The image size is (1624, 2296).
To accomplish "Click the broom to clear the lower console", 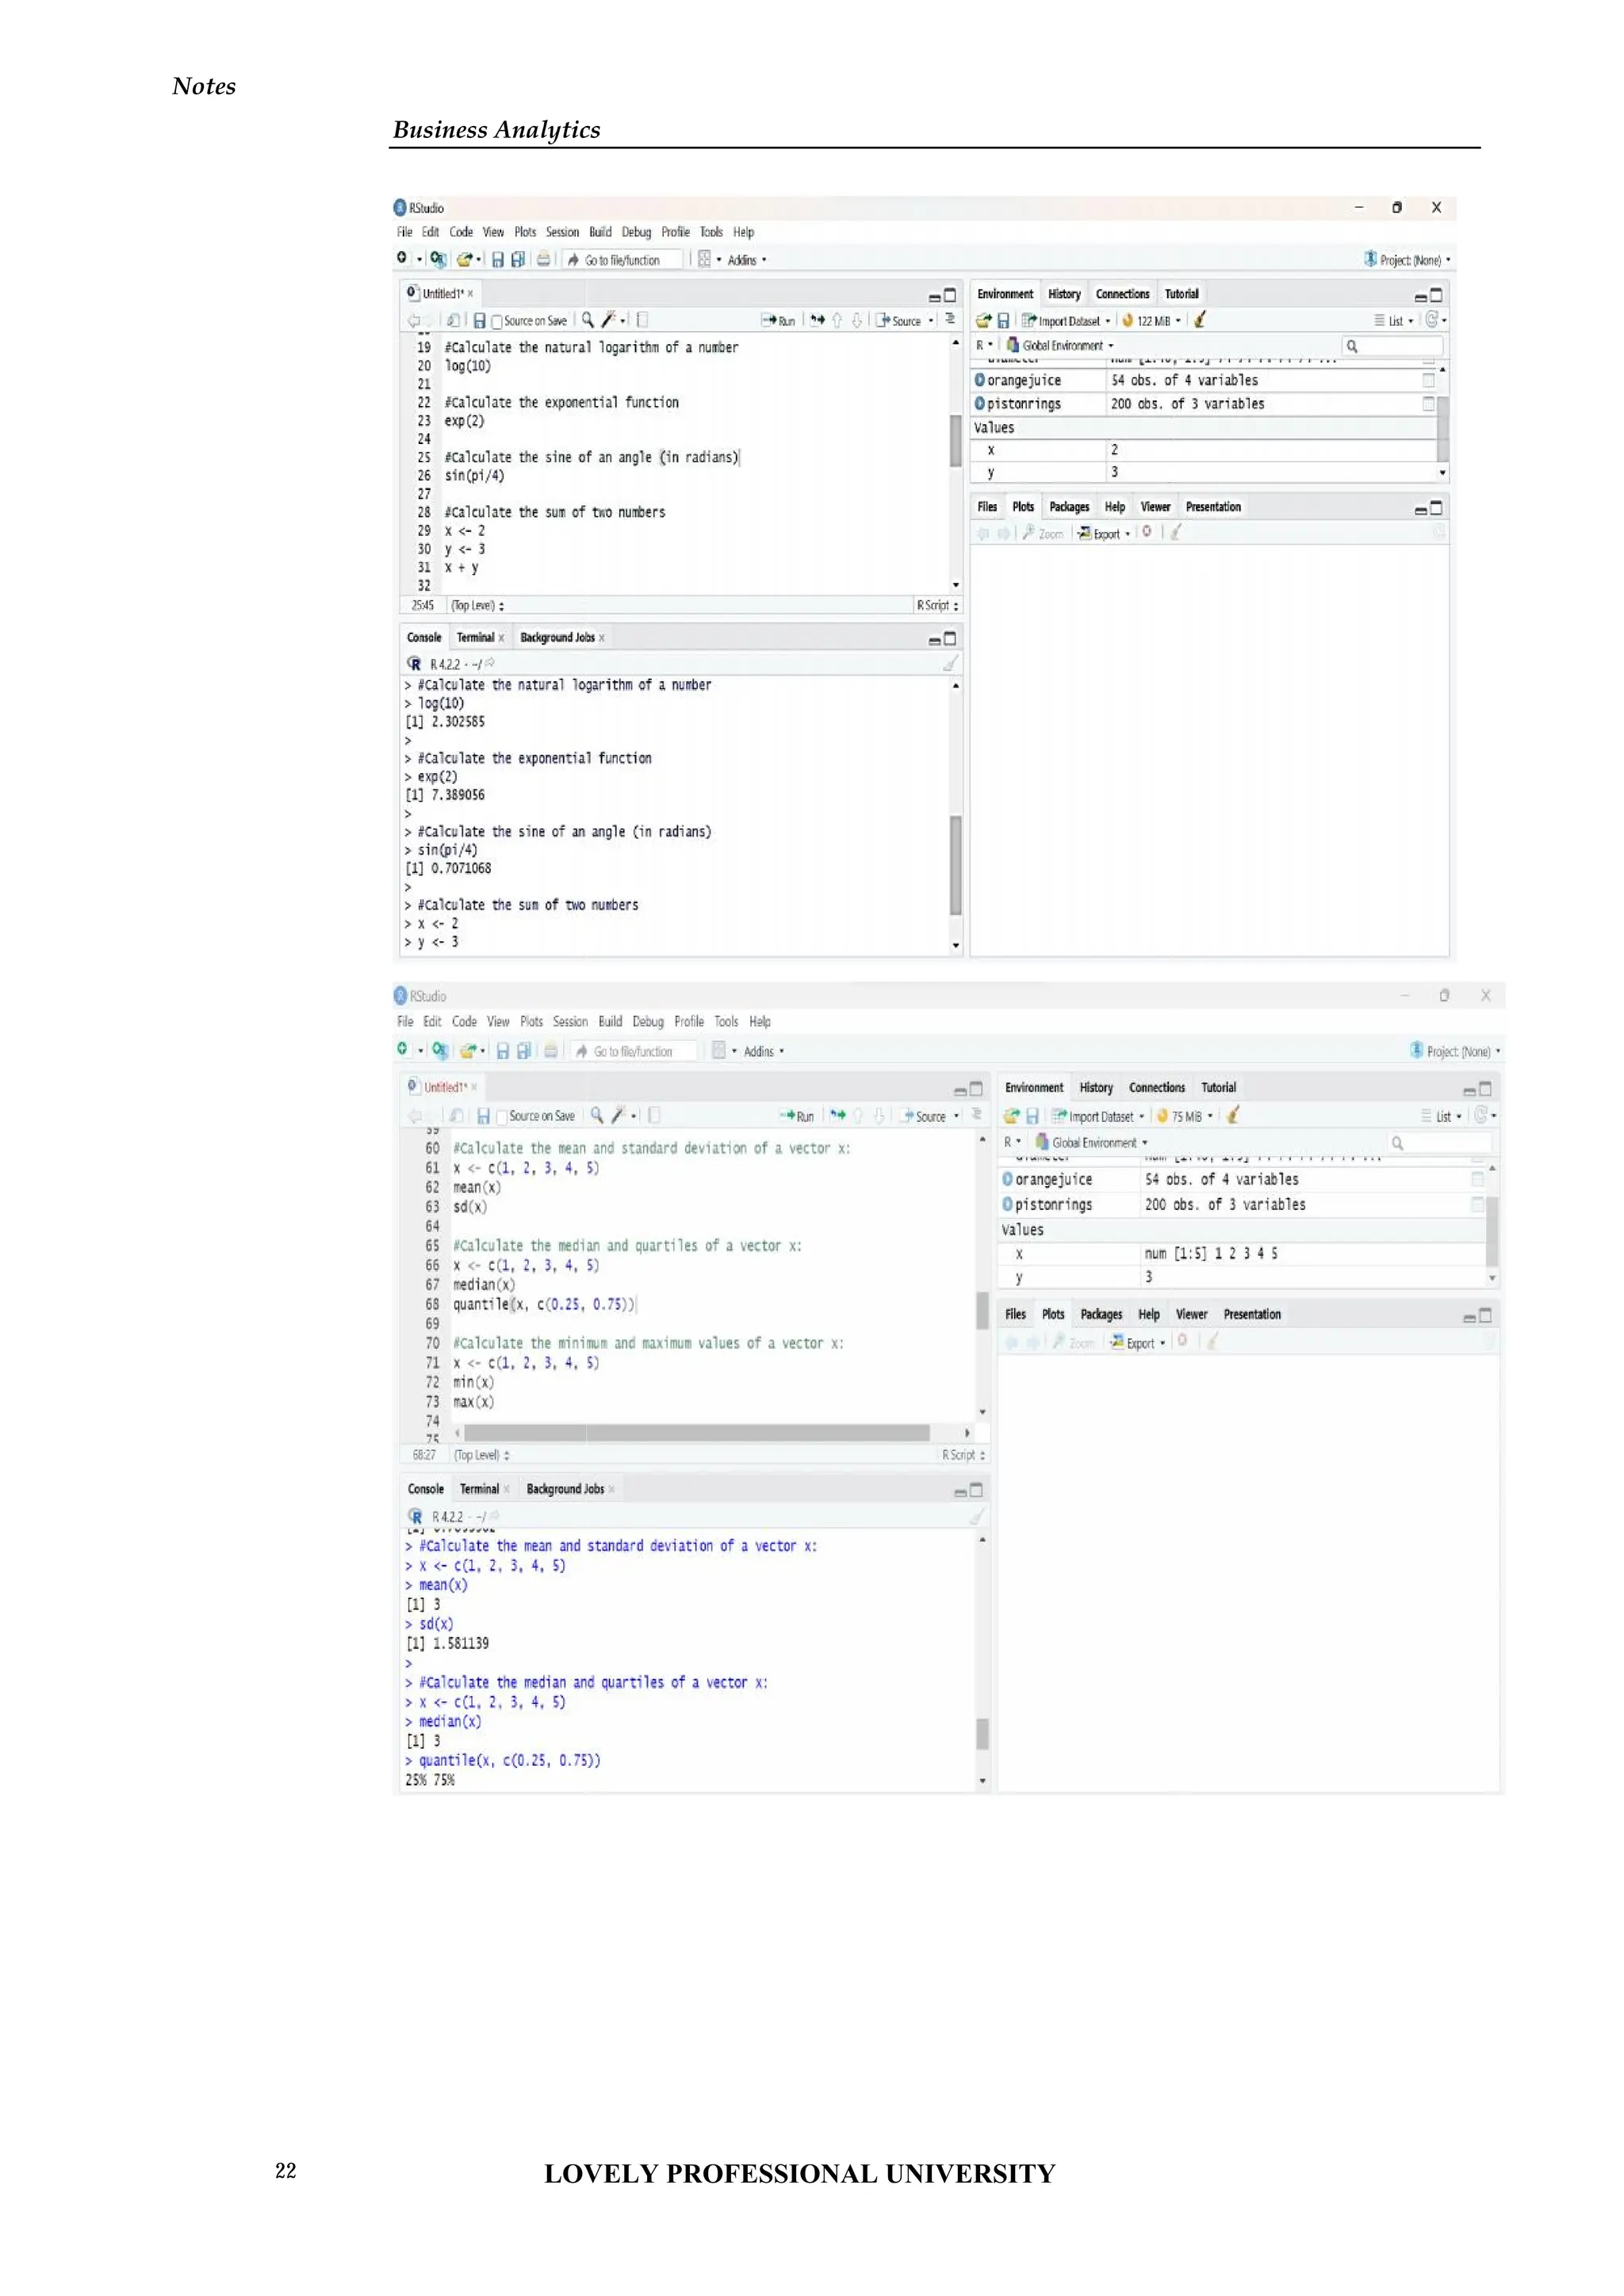I will click(976, 1517).
